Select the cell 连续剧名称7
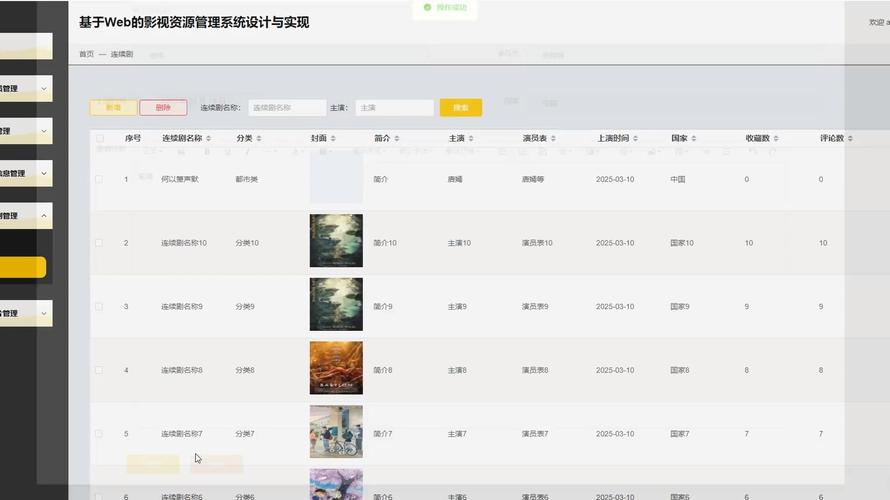The width and height of the screenshot is (890, 500). [x=182, y=434]
